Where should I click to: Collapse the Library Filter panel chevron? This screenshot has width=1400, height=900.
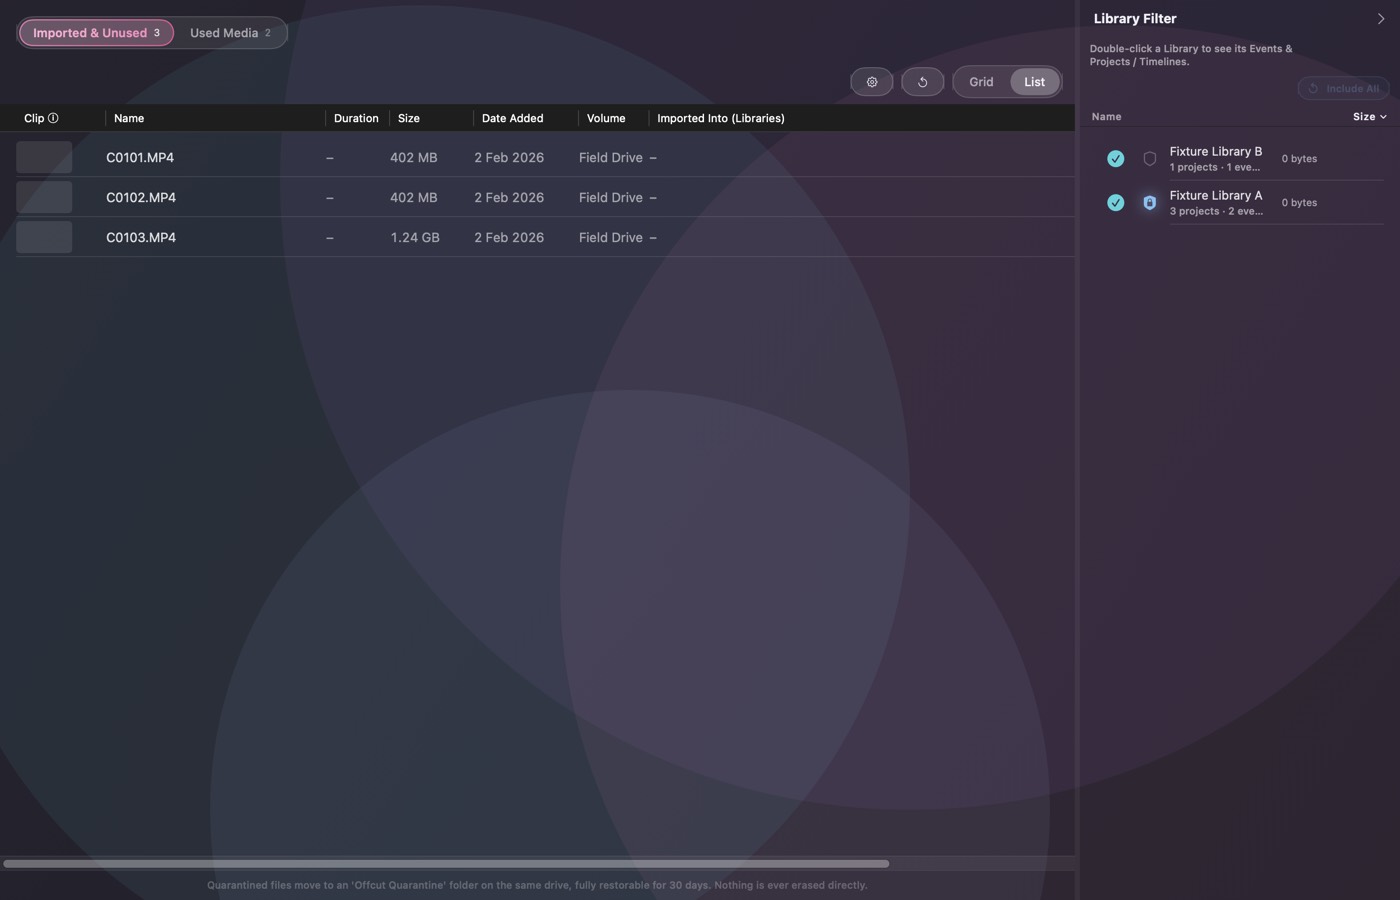coord(1381,19)
